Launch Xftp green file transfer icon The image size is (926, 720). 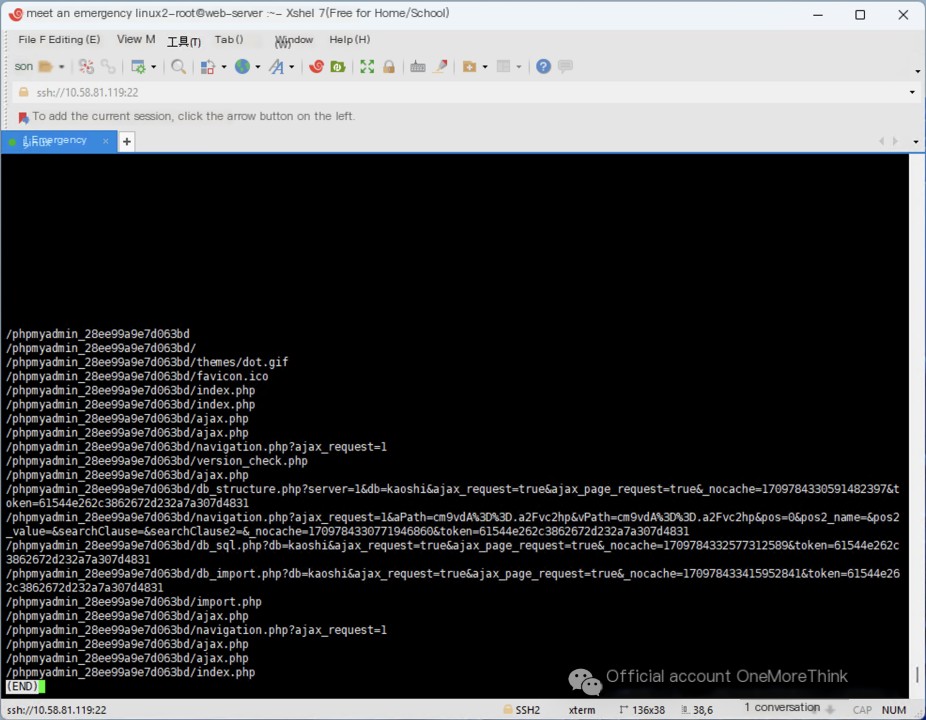pyautogui.click(x=338, y=67)
